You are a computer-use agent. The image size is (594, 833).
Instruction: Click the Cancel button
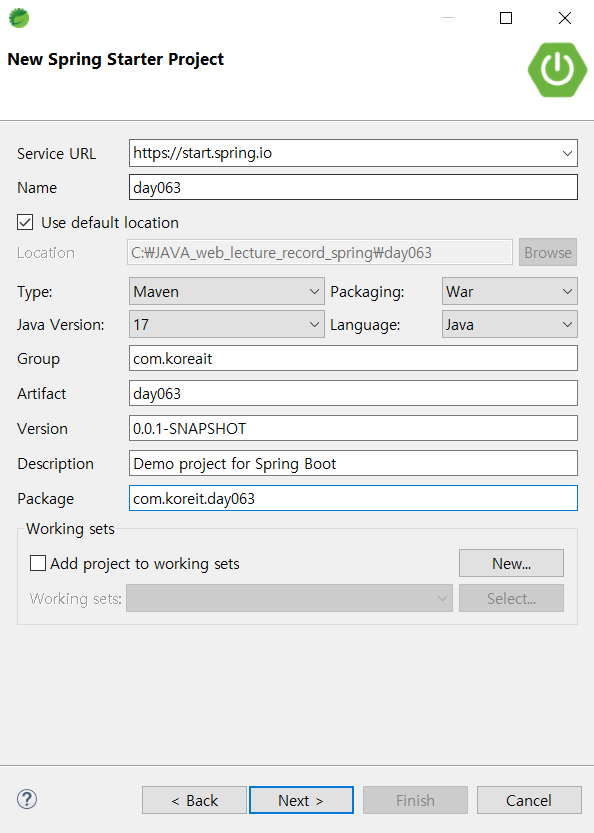click(x=529, y=800)
